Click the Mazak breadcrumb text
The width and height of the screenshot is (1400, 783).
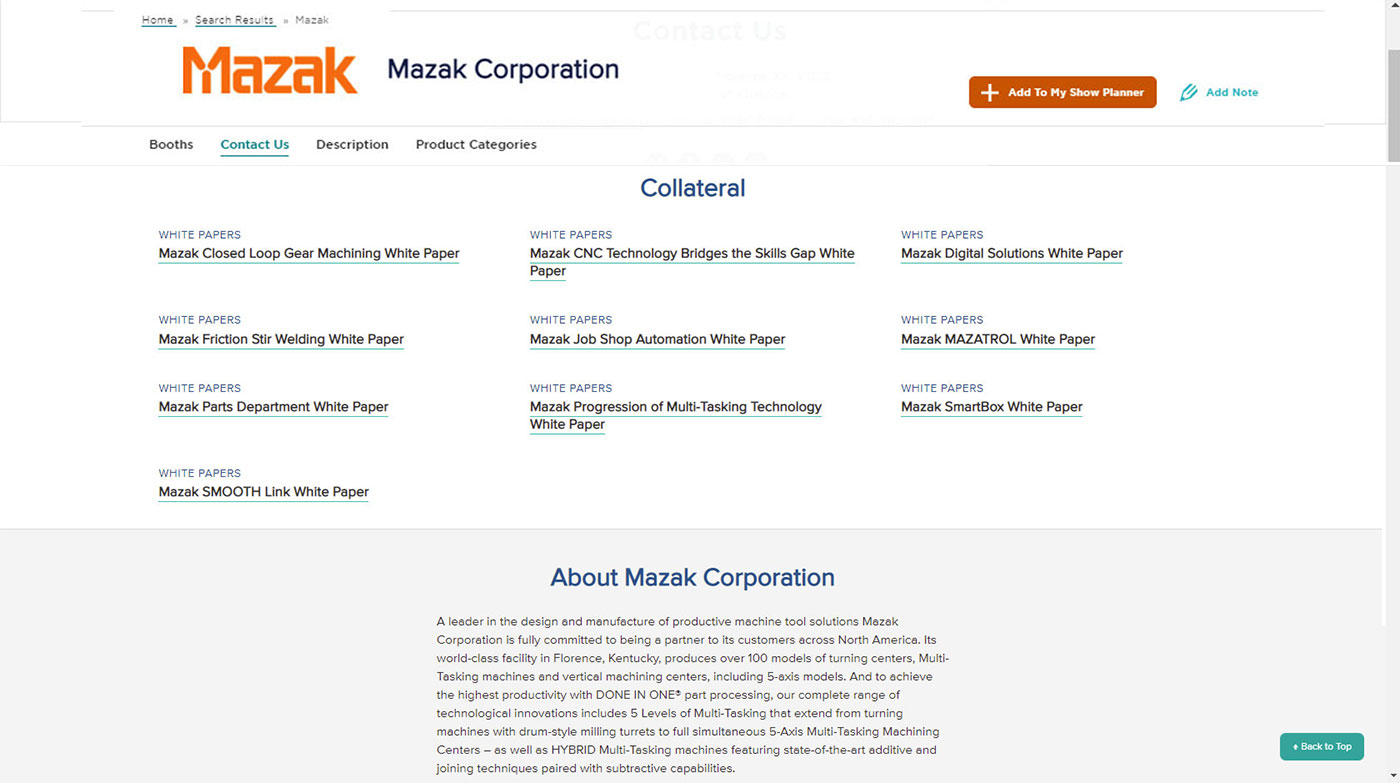(x=311, y=20)
